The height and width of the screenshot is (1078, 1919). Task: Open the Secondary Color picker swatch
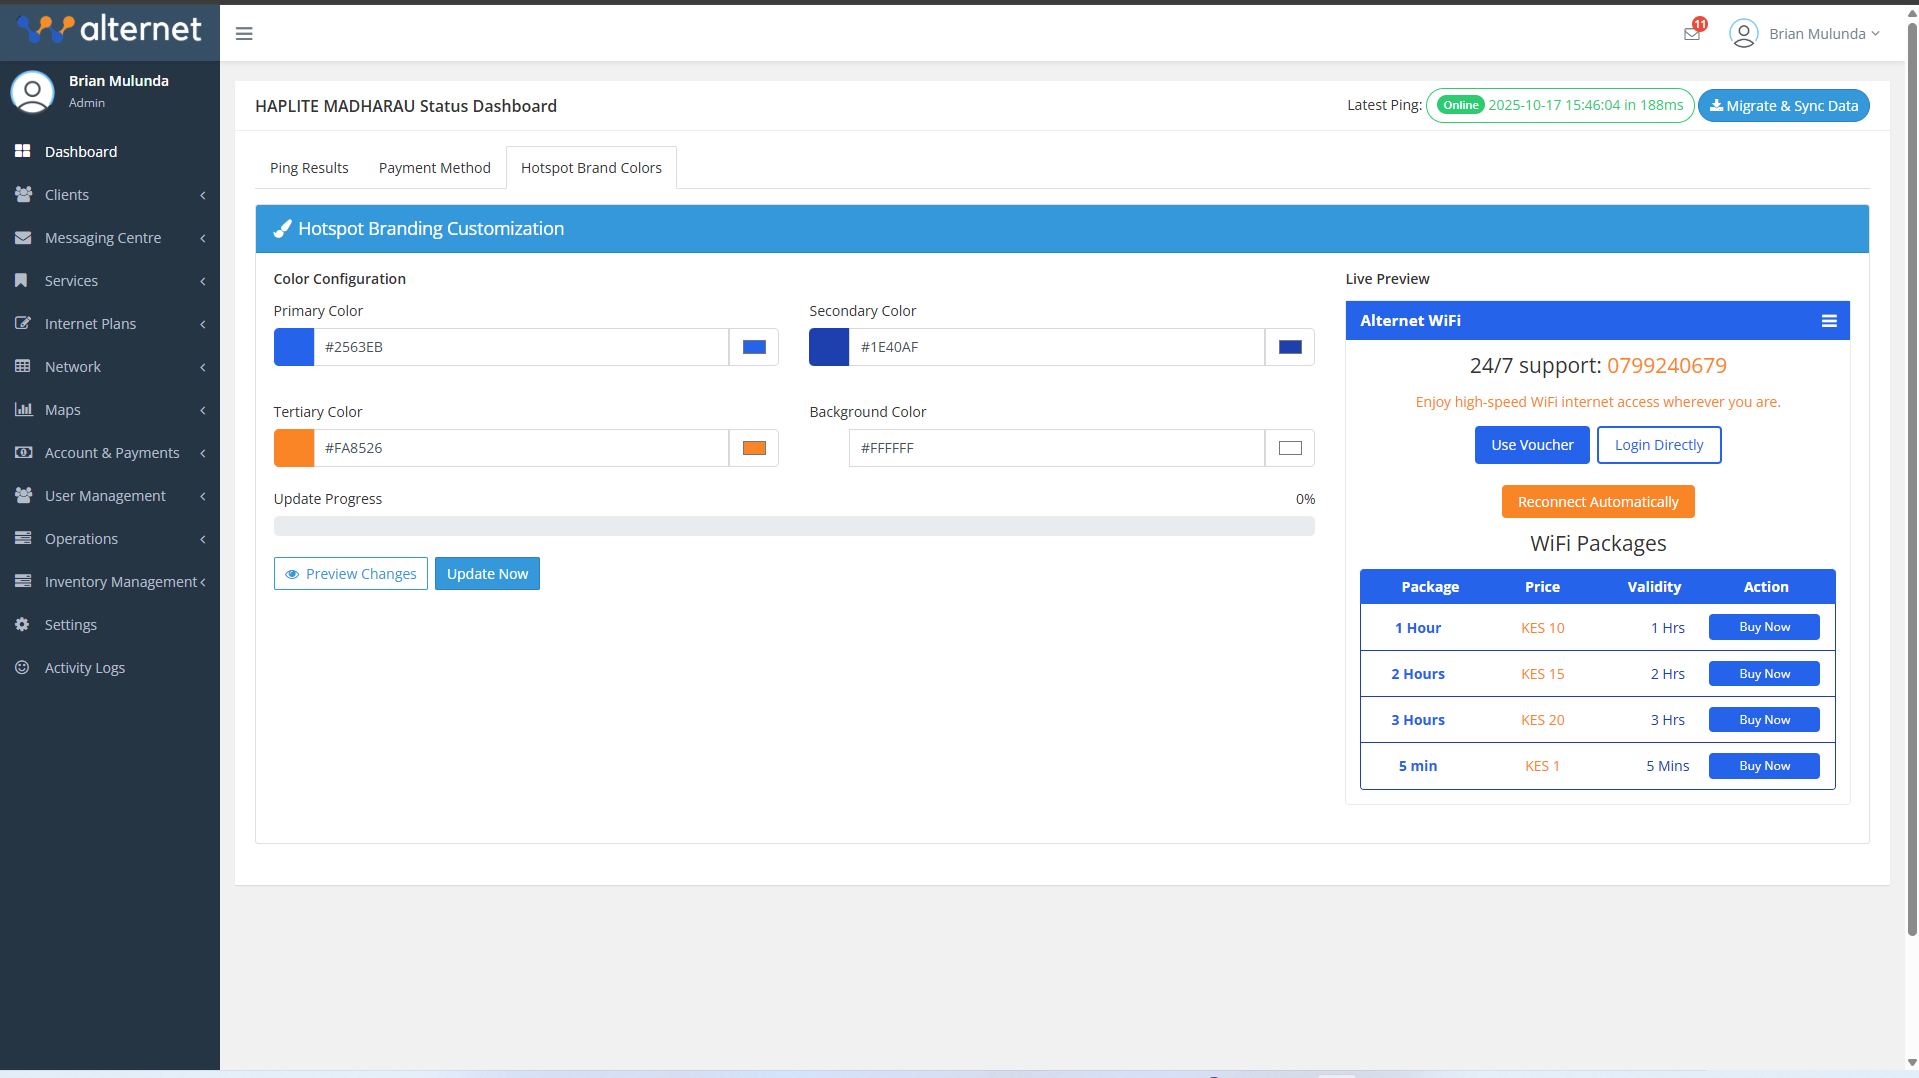coord(1290,347)
